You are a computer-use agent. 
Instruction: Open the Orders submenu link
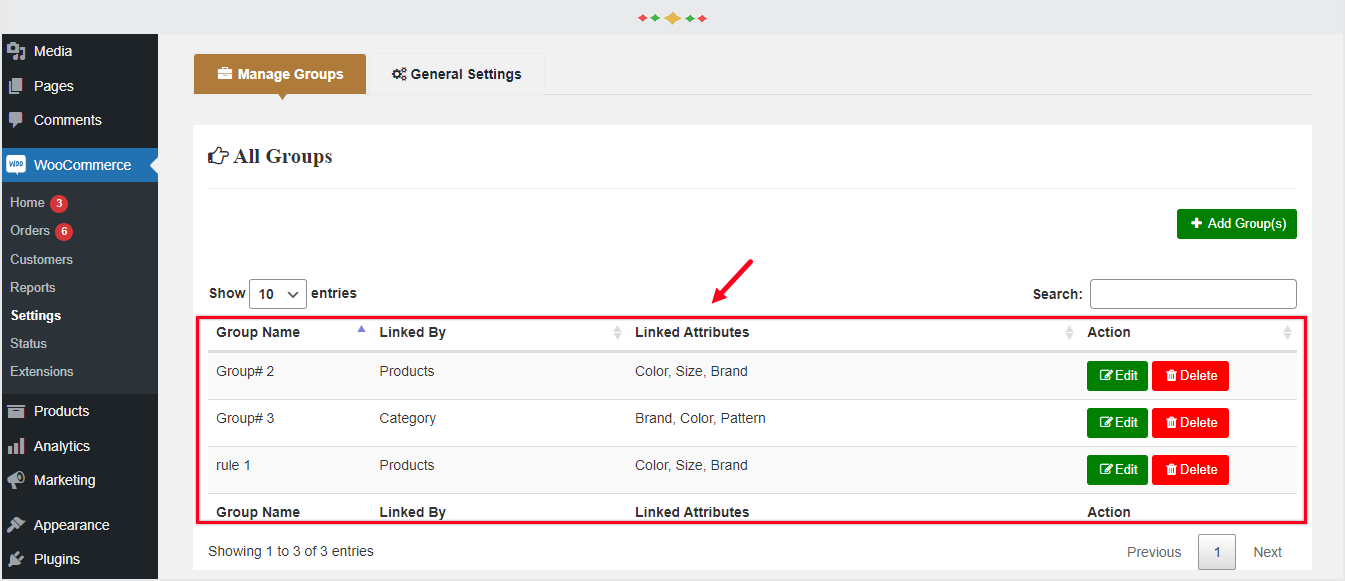click(30, 231)
